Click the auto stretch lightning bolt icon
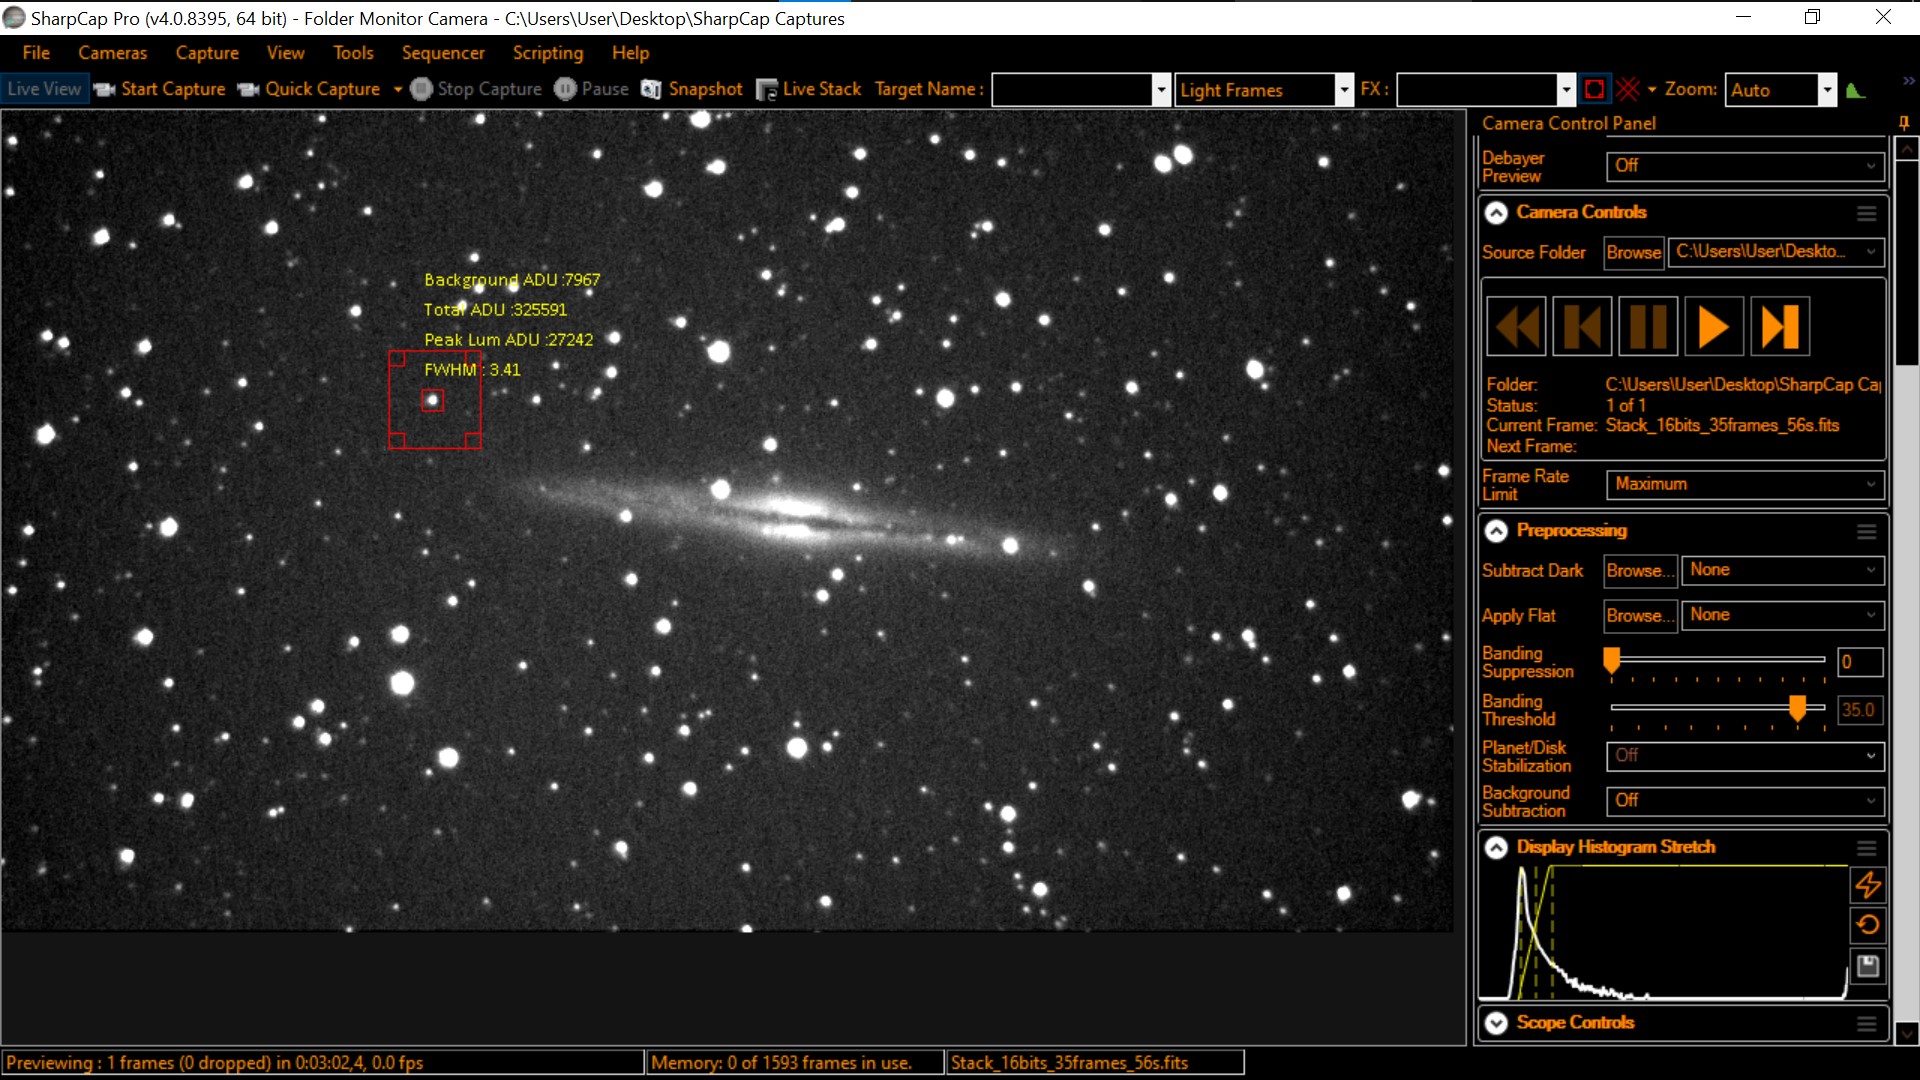The width and height of the screenshot is (1920, 1080). 1868,885
